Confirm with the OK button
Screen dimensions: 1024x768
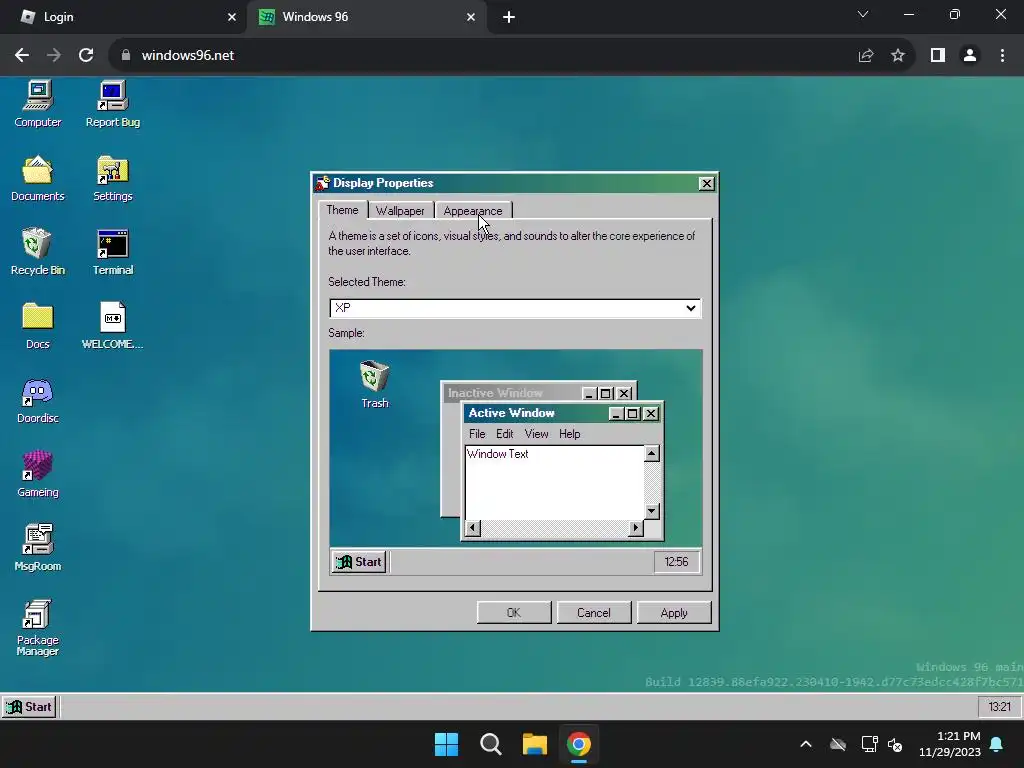click(x=514, y=613)
